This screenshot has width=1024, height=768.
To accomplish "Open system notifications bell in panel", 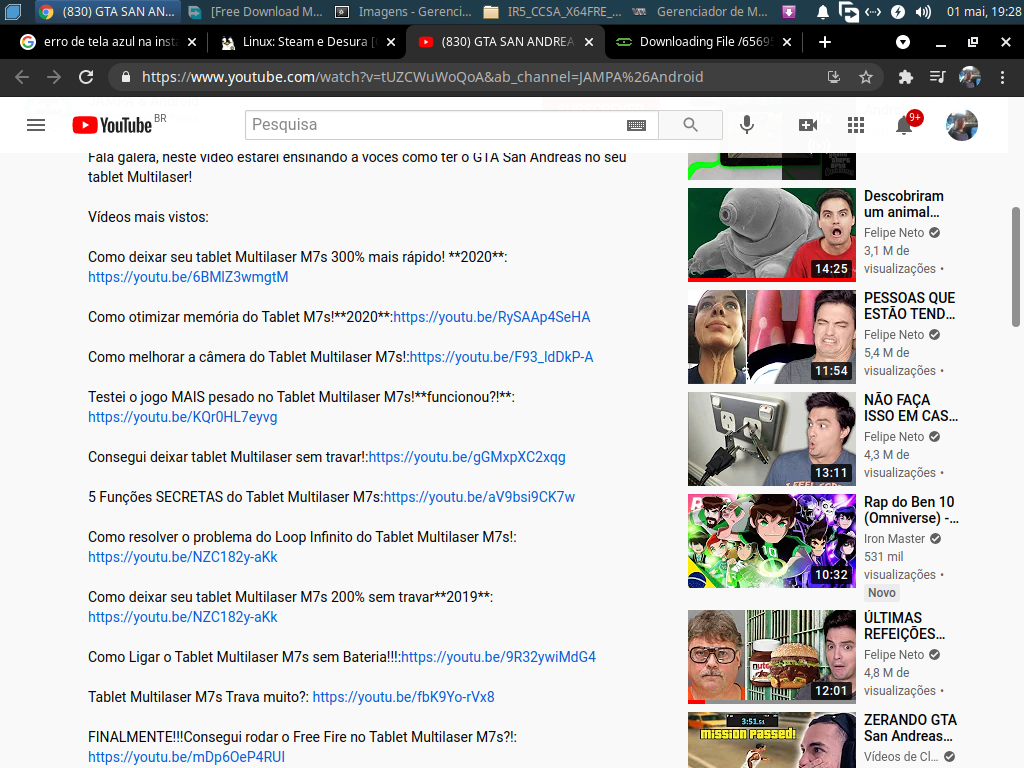I will (x=823, y=12).
